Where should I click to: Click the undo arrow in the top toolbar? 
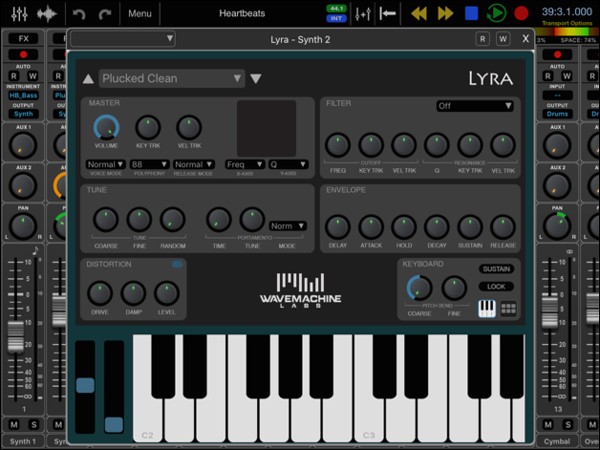coord(79,14)
